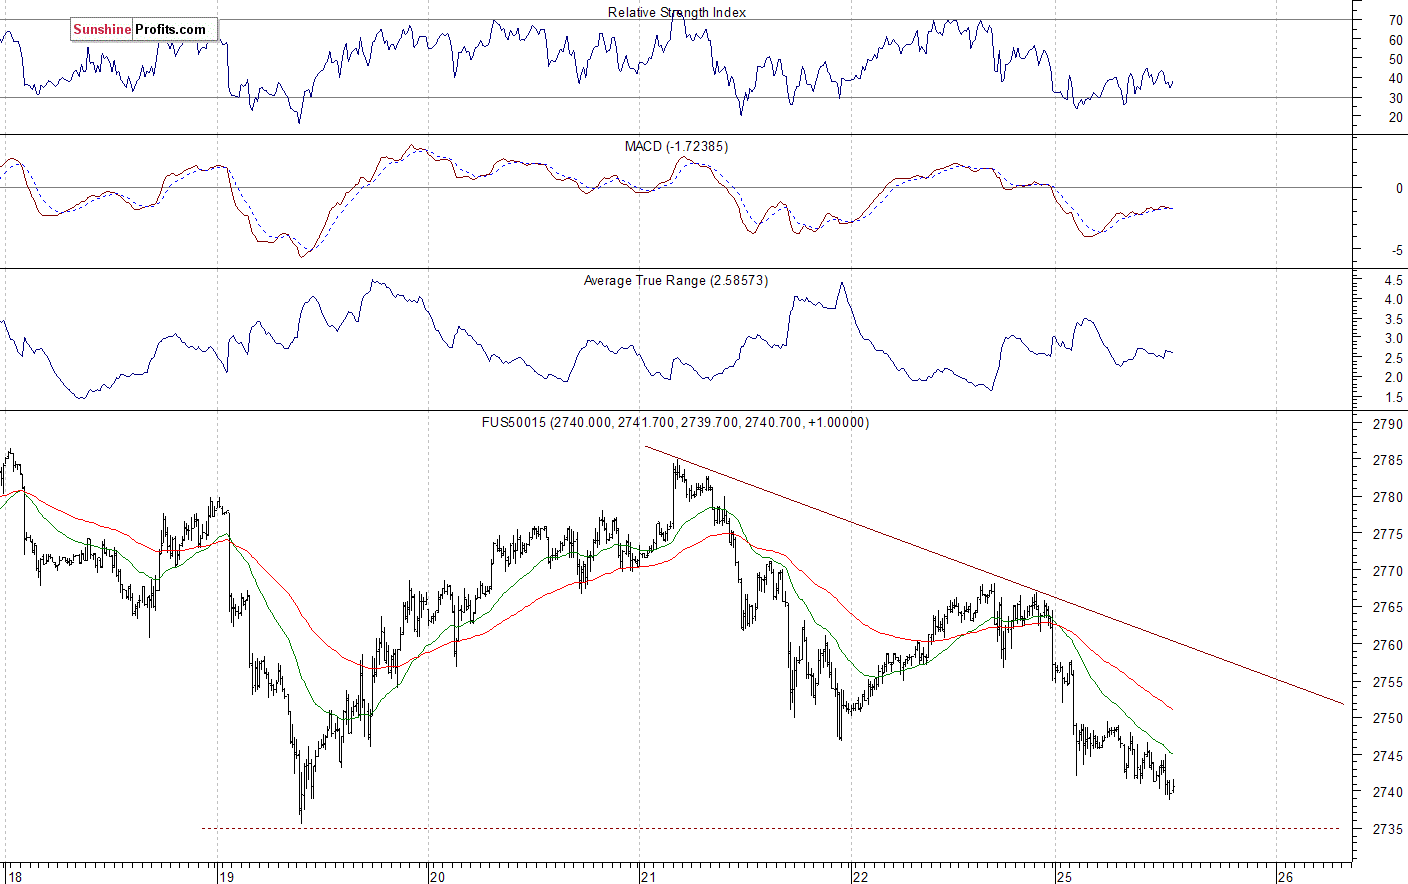Click price axis label 2750
The height and width of the screenshot is (884, 1408).
tap(1388, 718)
